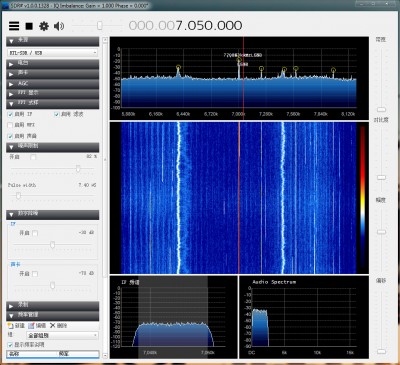The height and width of the screenshot is (365, 400).
Task: Open the RTL-SDR / USB device dropdown
Action: click(53, 53)
